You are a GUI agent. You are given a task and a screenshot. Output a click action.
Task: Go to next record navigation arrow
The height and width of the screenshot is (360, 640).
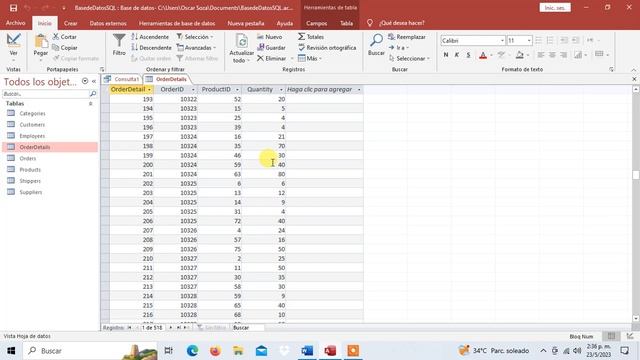[171, 328]
